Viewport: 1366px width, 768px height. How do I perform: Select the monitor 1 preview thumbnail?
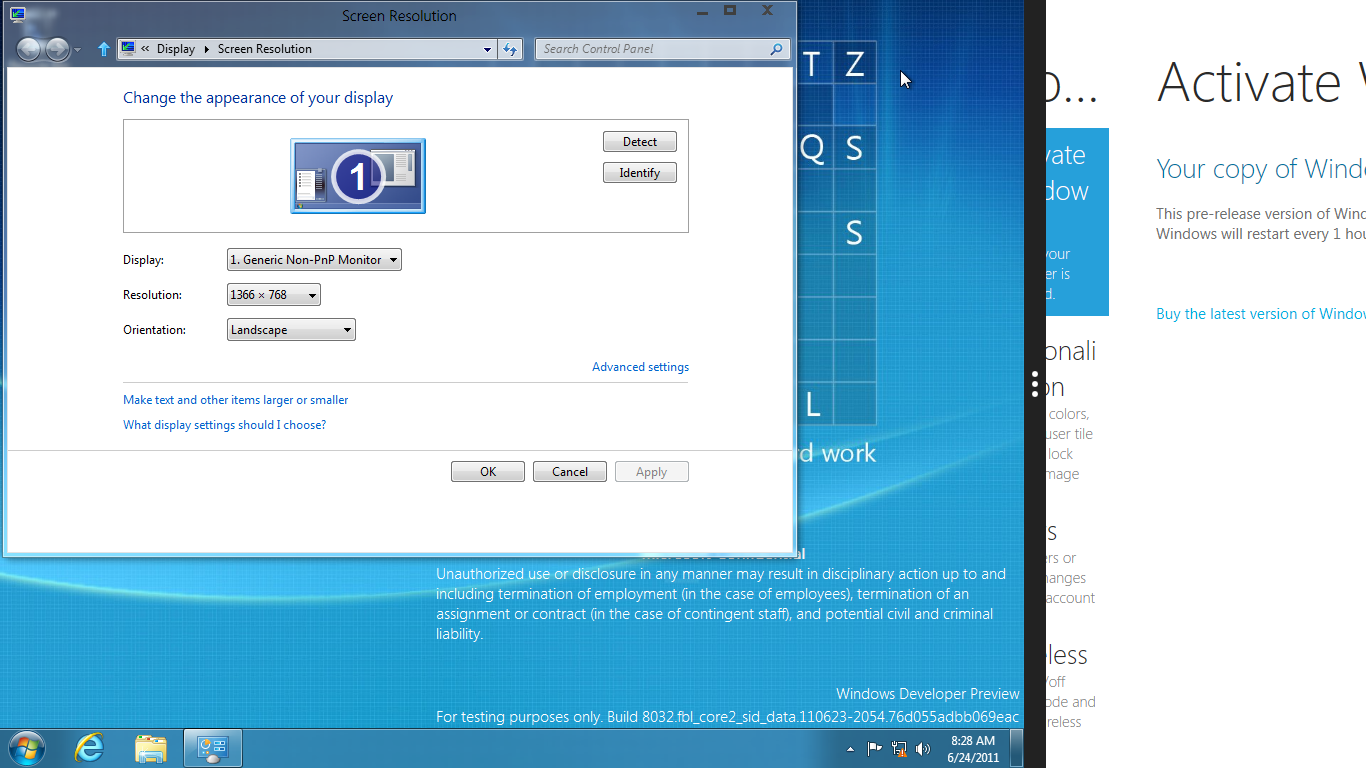click(x=358, y=176)
